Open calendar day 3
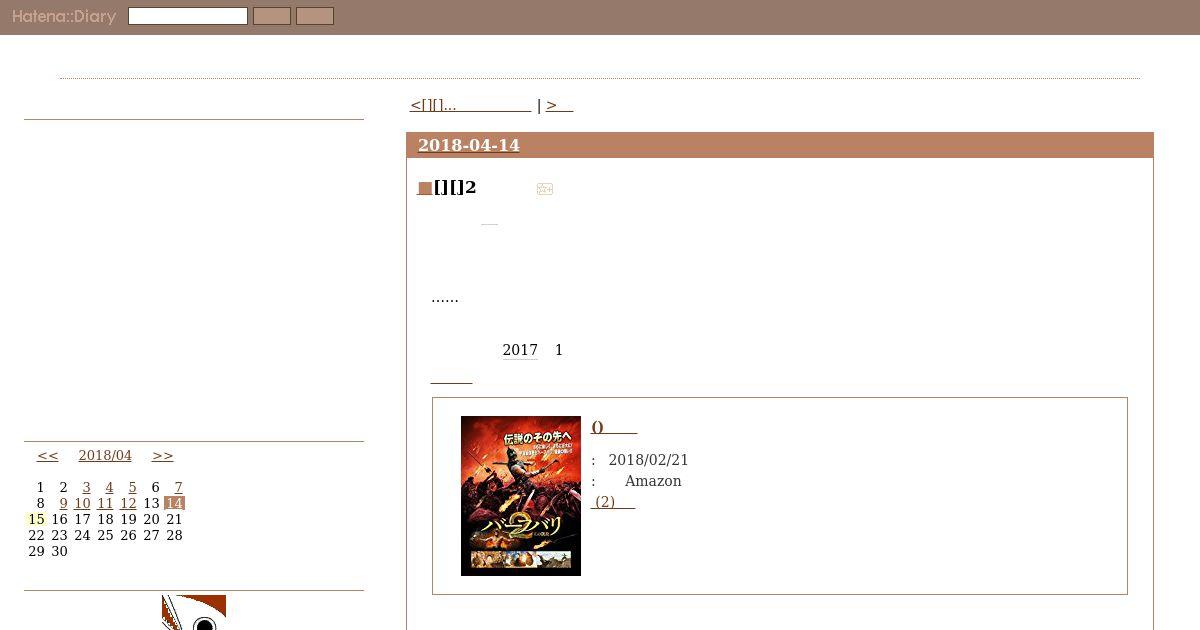Viewport: 1200px width, 630px height. (x=86, y=487)
